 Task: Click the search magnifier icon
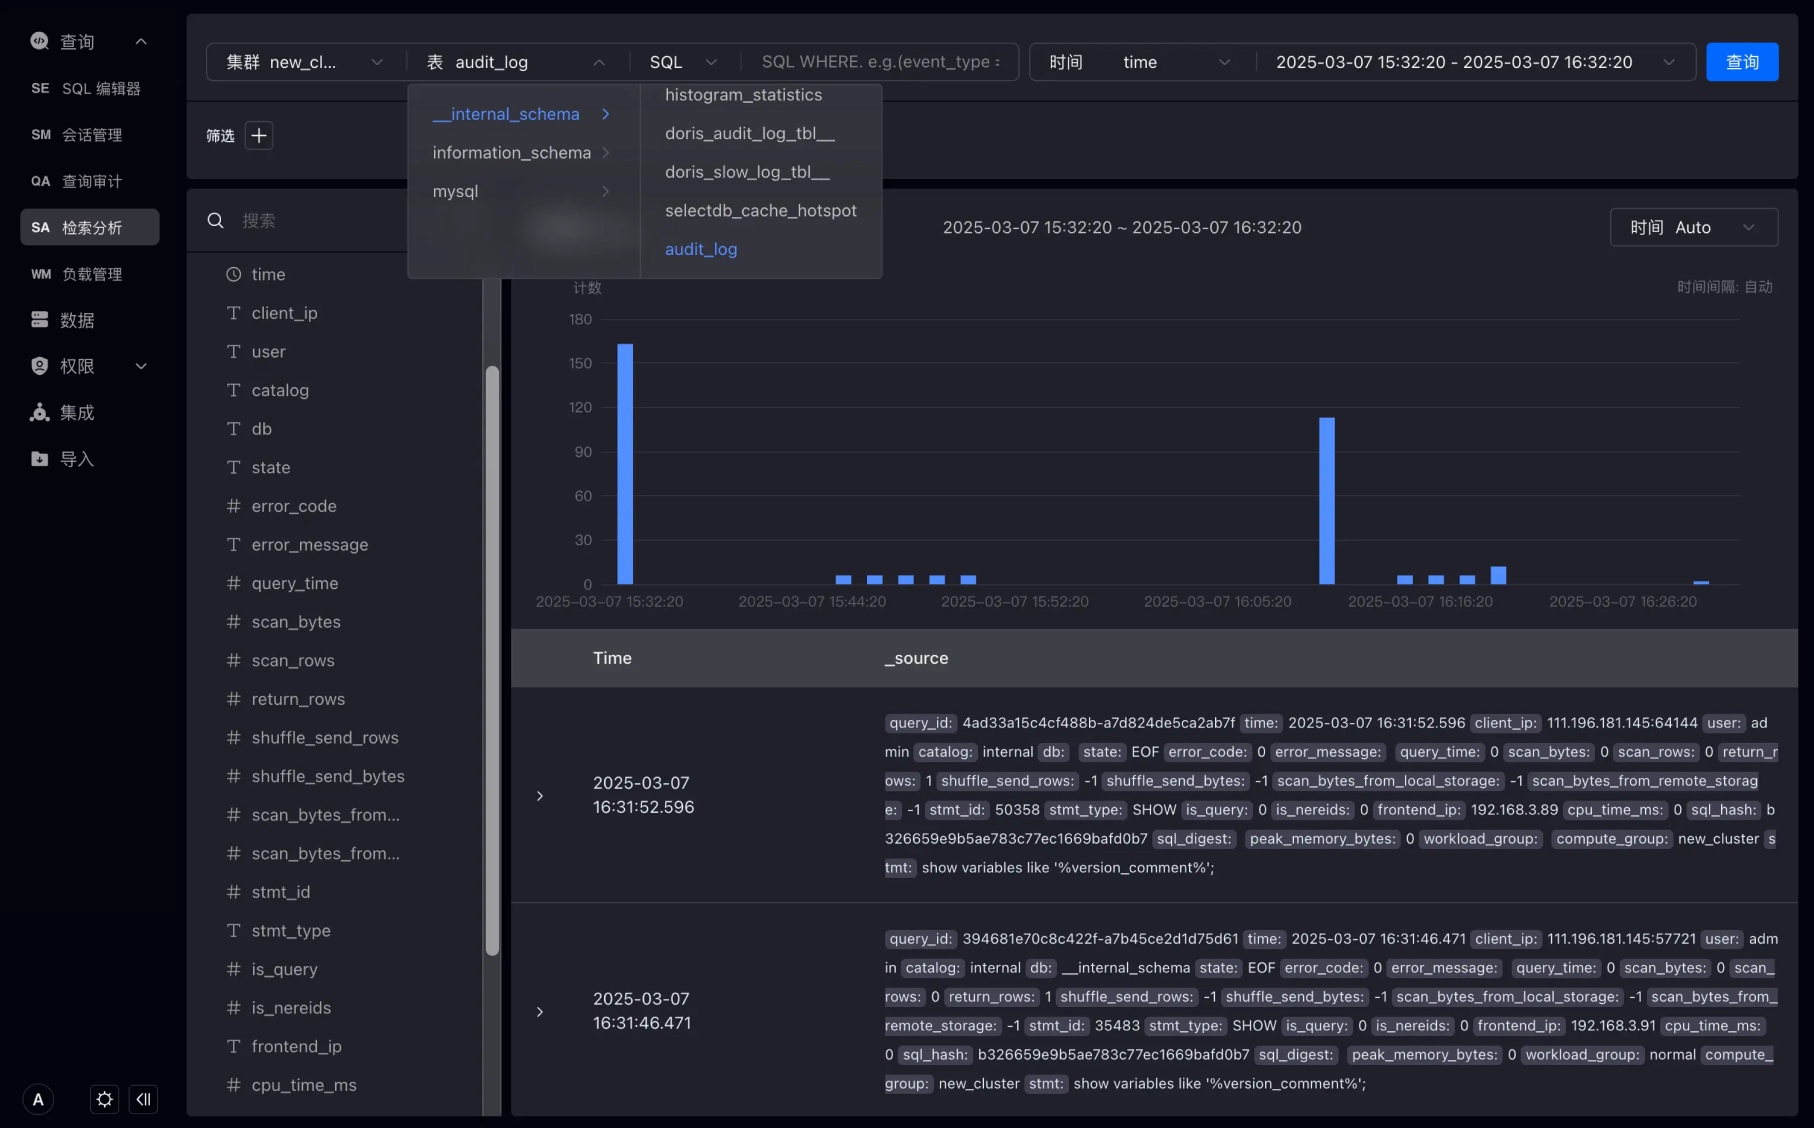tap(215, 220)
